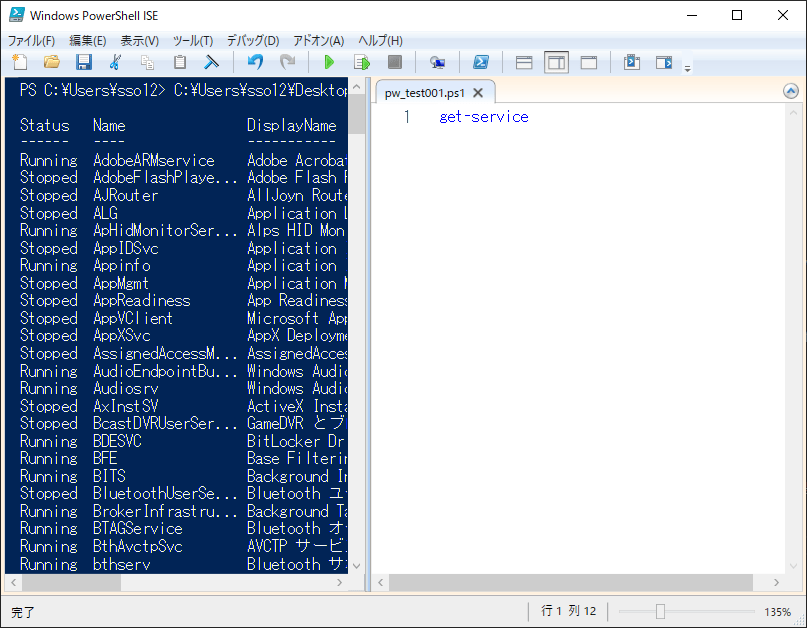Enable the Show Script Pane Maximized layout
Screen dimensions: 807x628
588,62
